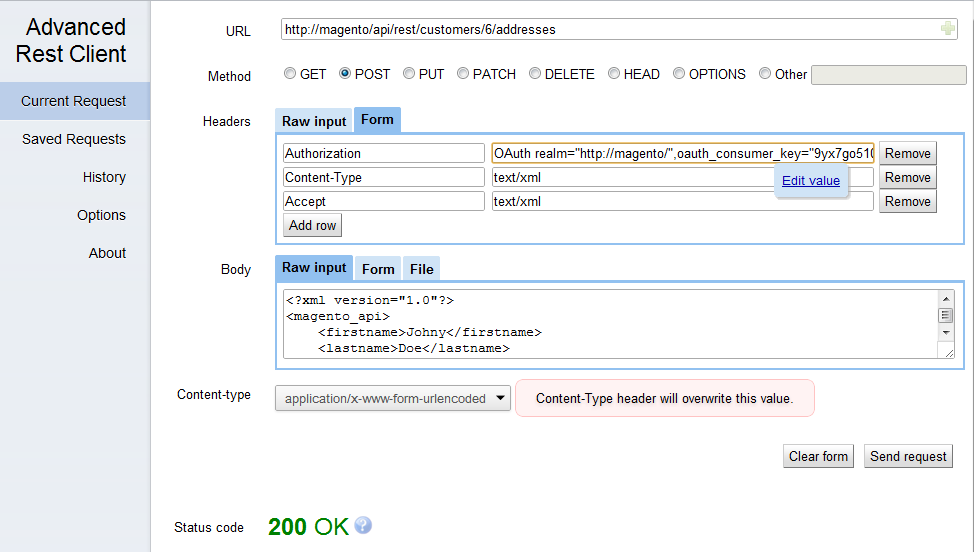Image resolution: width=974 pixels, height=552 pixels.
Task: Select the DELETE radio button
Action: tap(535, 74)
